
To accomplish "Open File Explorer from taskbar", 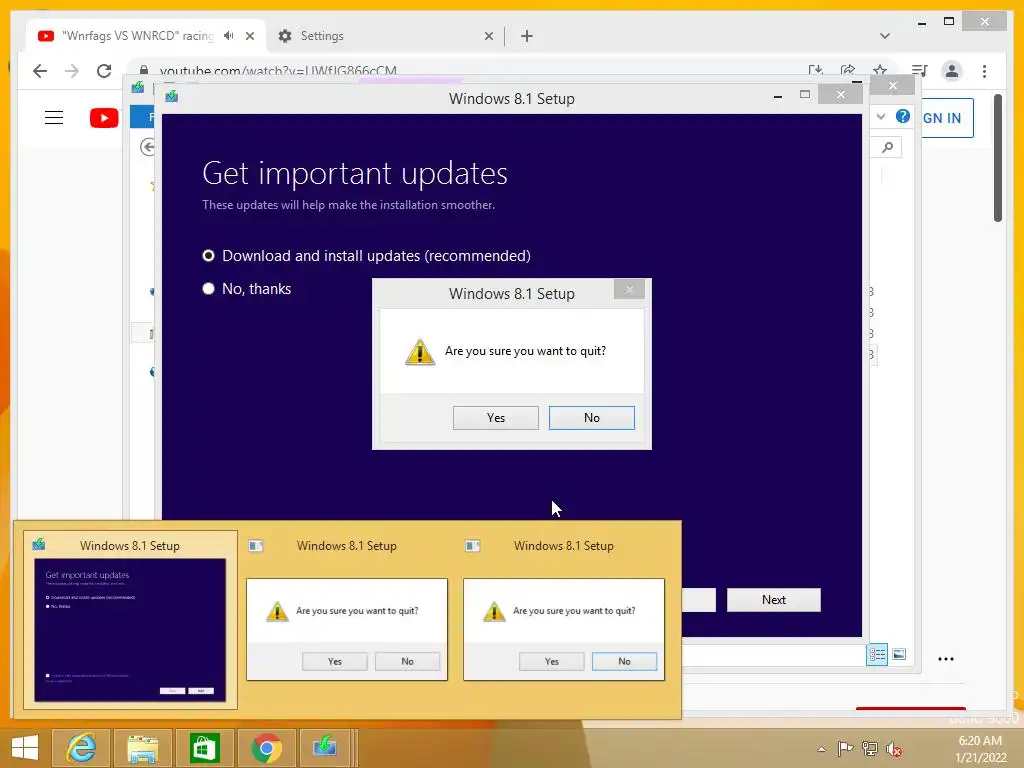I will pos(142,748).
